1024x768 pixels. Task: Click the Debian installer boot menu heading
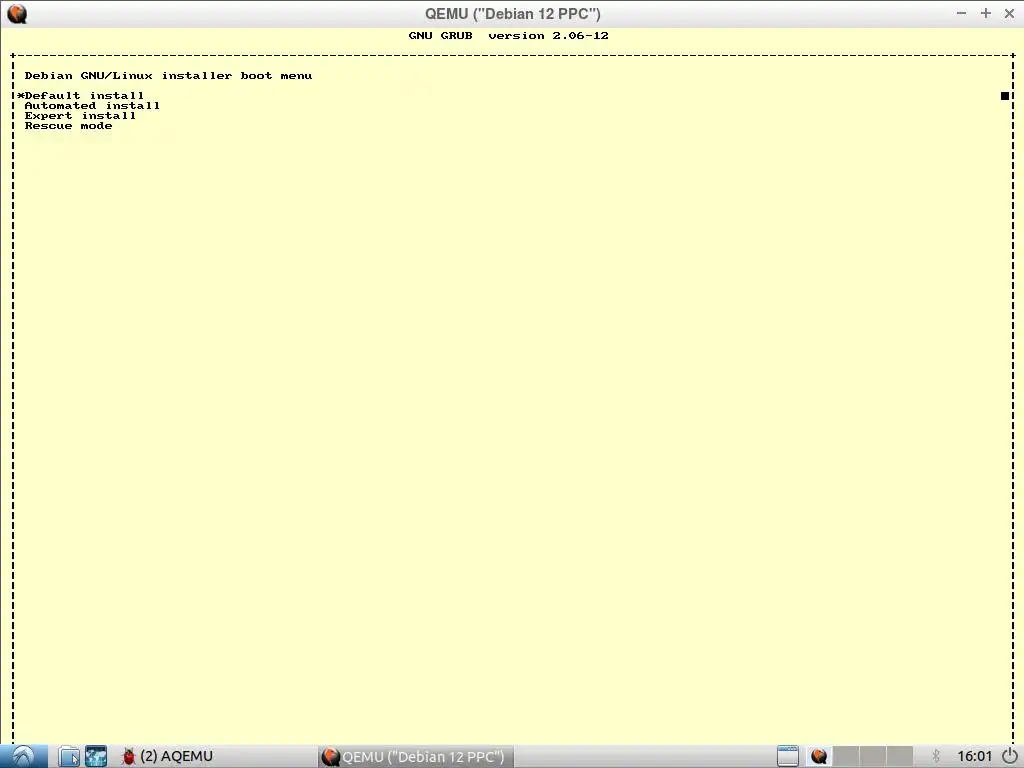click(x=168, y=76)
